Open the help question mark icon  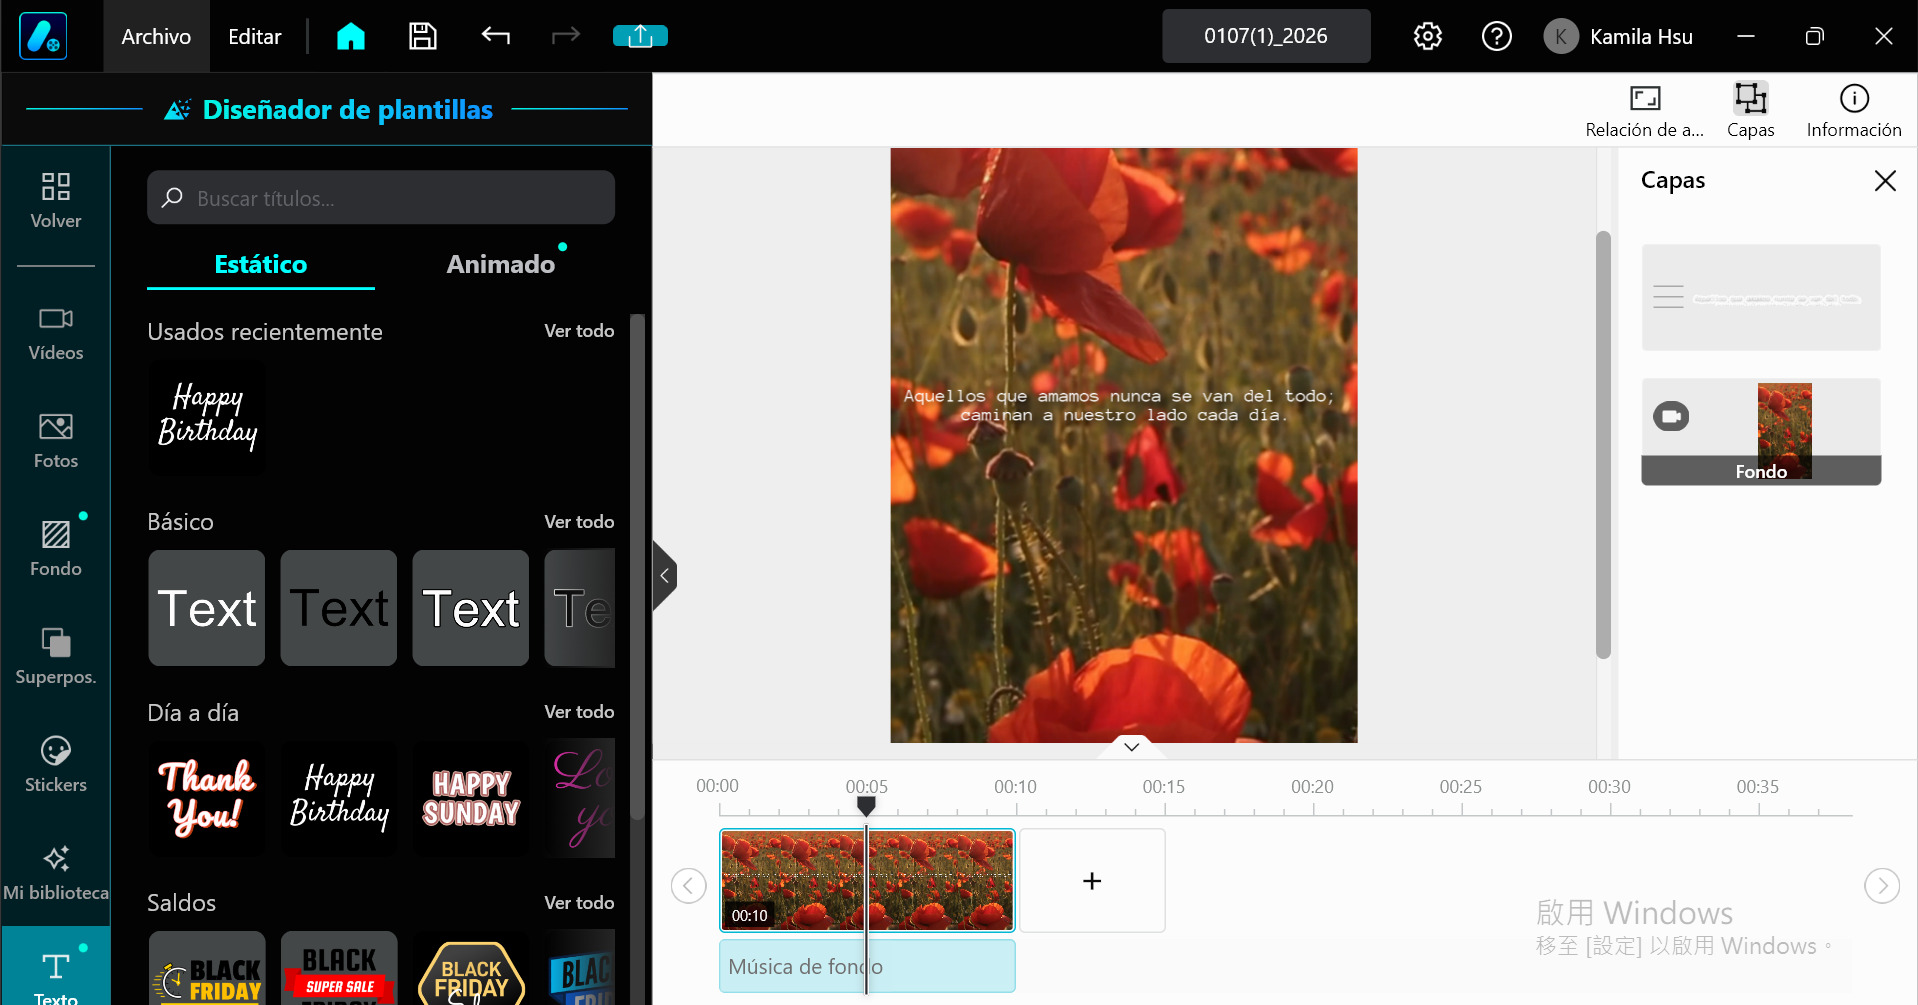point(1496,37)
